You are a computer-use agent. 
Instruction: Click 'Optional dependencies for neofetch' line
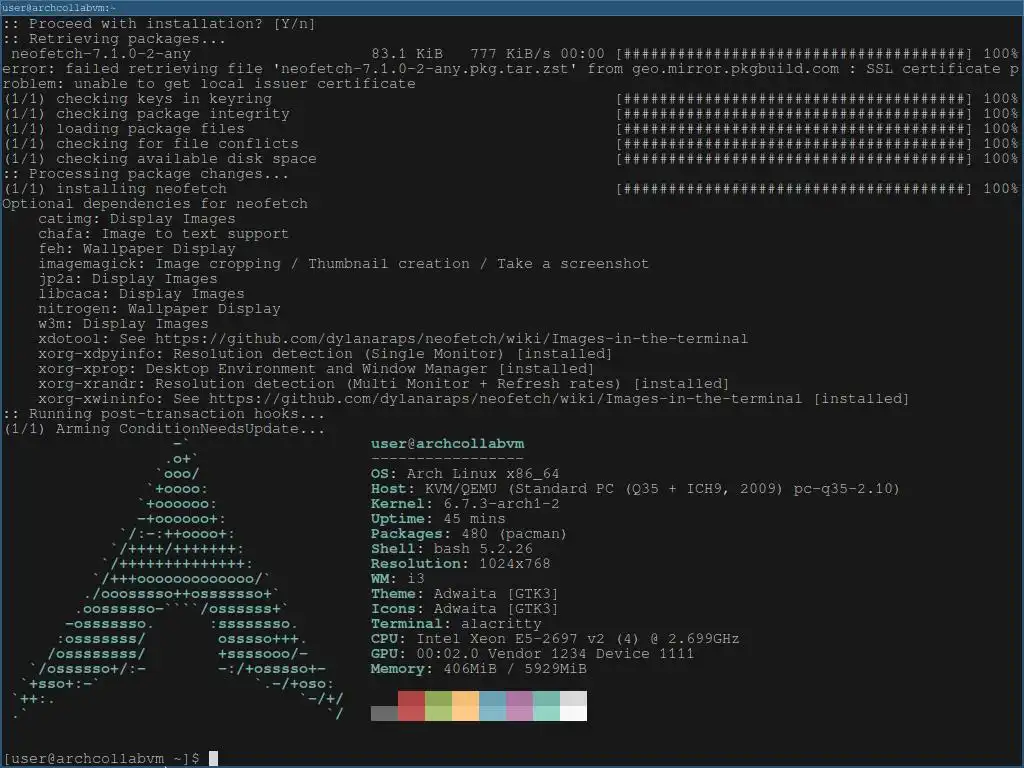155,204
